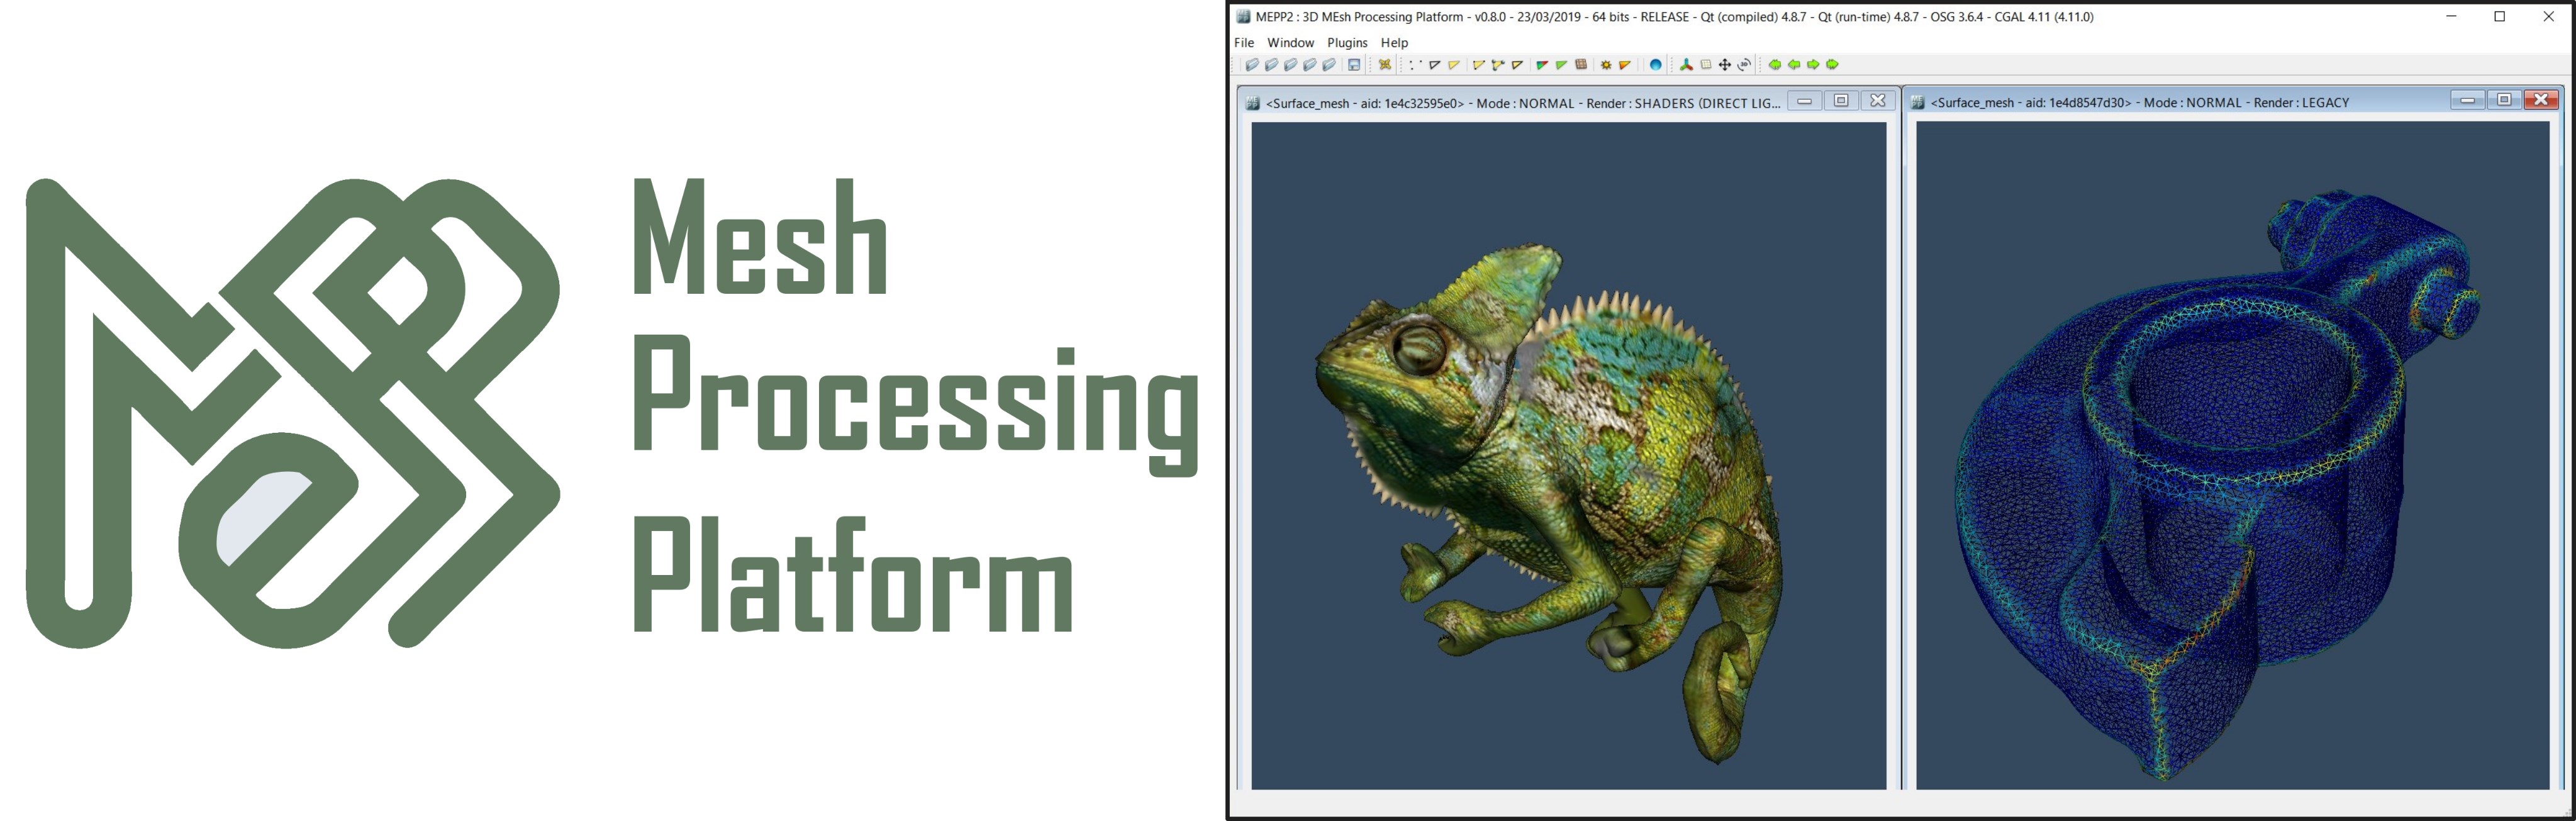Click the first open-folder toolbar icon
Image resolution: width=2576 pixels, height=821 pixels.
(x=1252, y=65)
